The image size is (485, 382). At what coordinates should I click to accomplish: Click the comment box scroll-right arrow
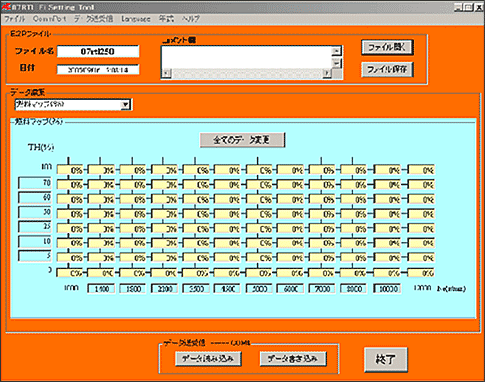coord(327,73)
